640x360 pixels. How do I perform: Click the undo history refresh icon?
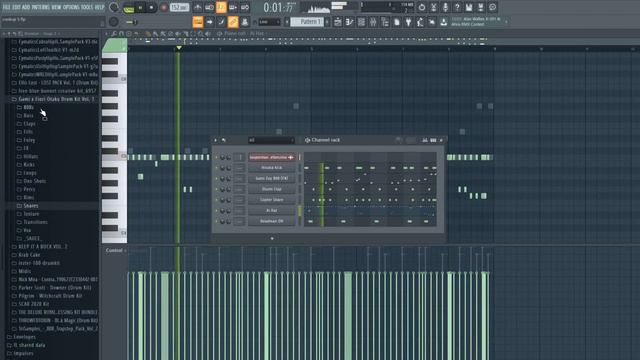tap(422, 7)
